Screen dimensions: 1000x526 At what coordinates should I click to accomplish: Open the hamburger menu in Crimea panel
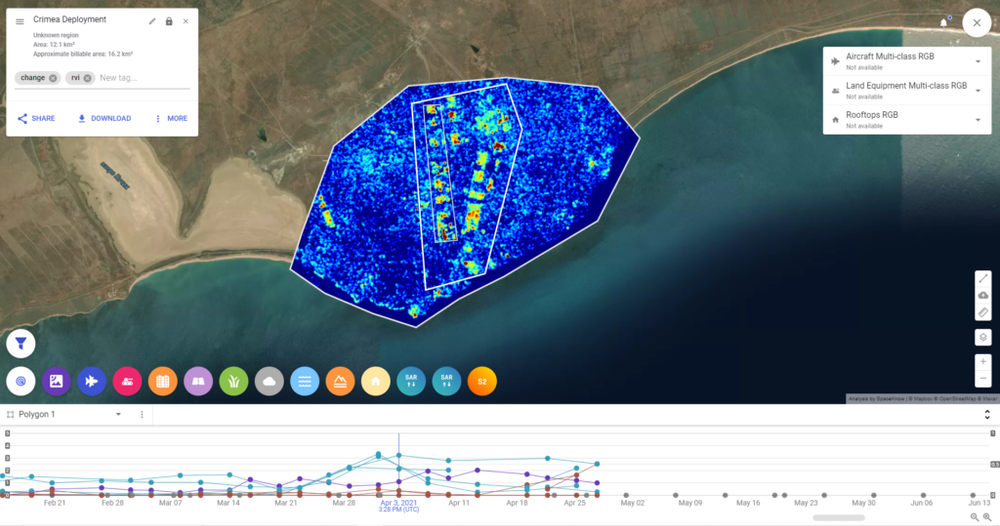click(x=20, y=21)
